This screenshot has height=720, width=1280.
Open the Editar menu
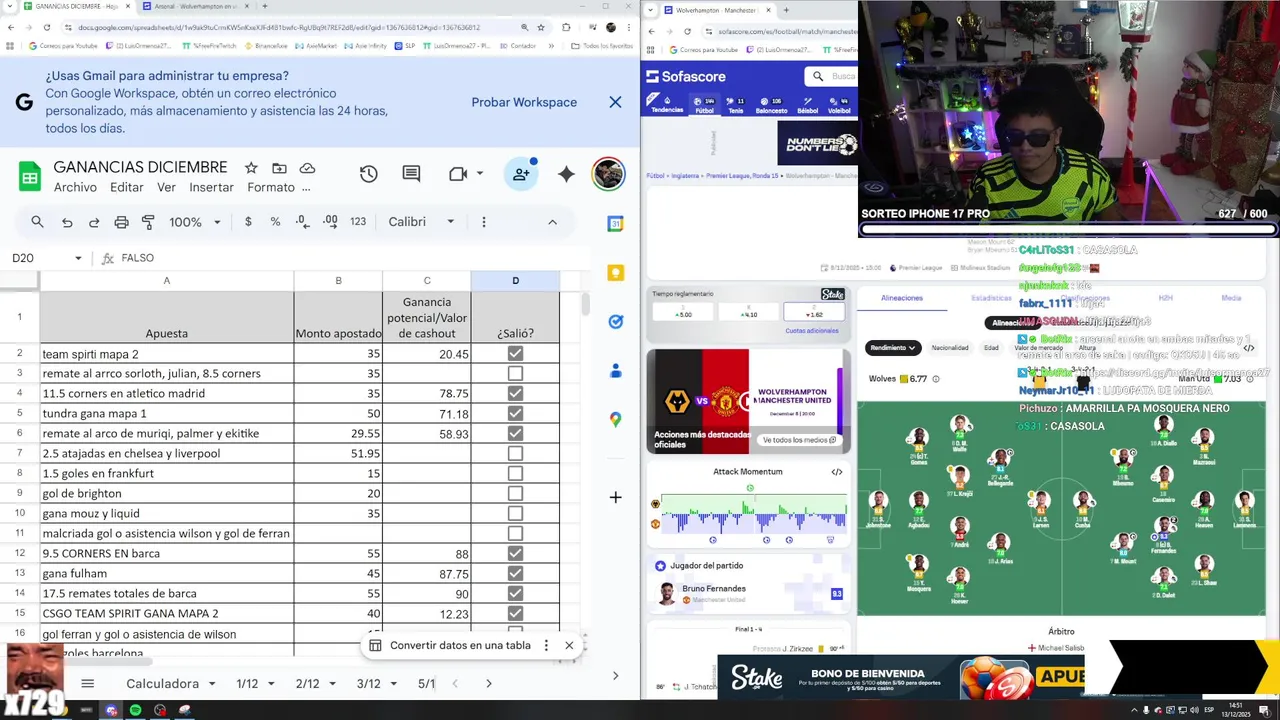pos(127,187)
